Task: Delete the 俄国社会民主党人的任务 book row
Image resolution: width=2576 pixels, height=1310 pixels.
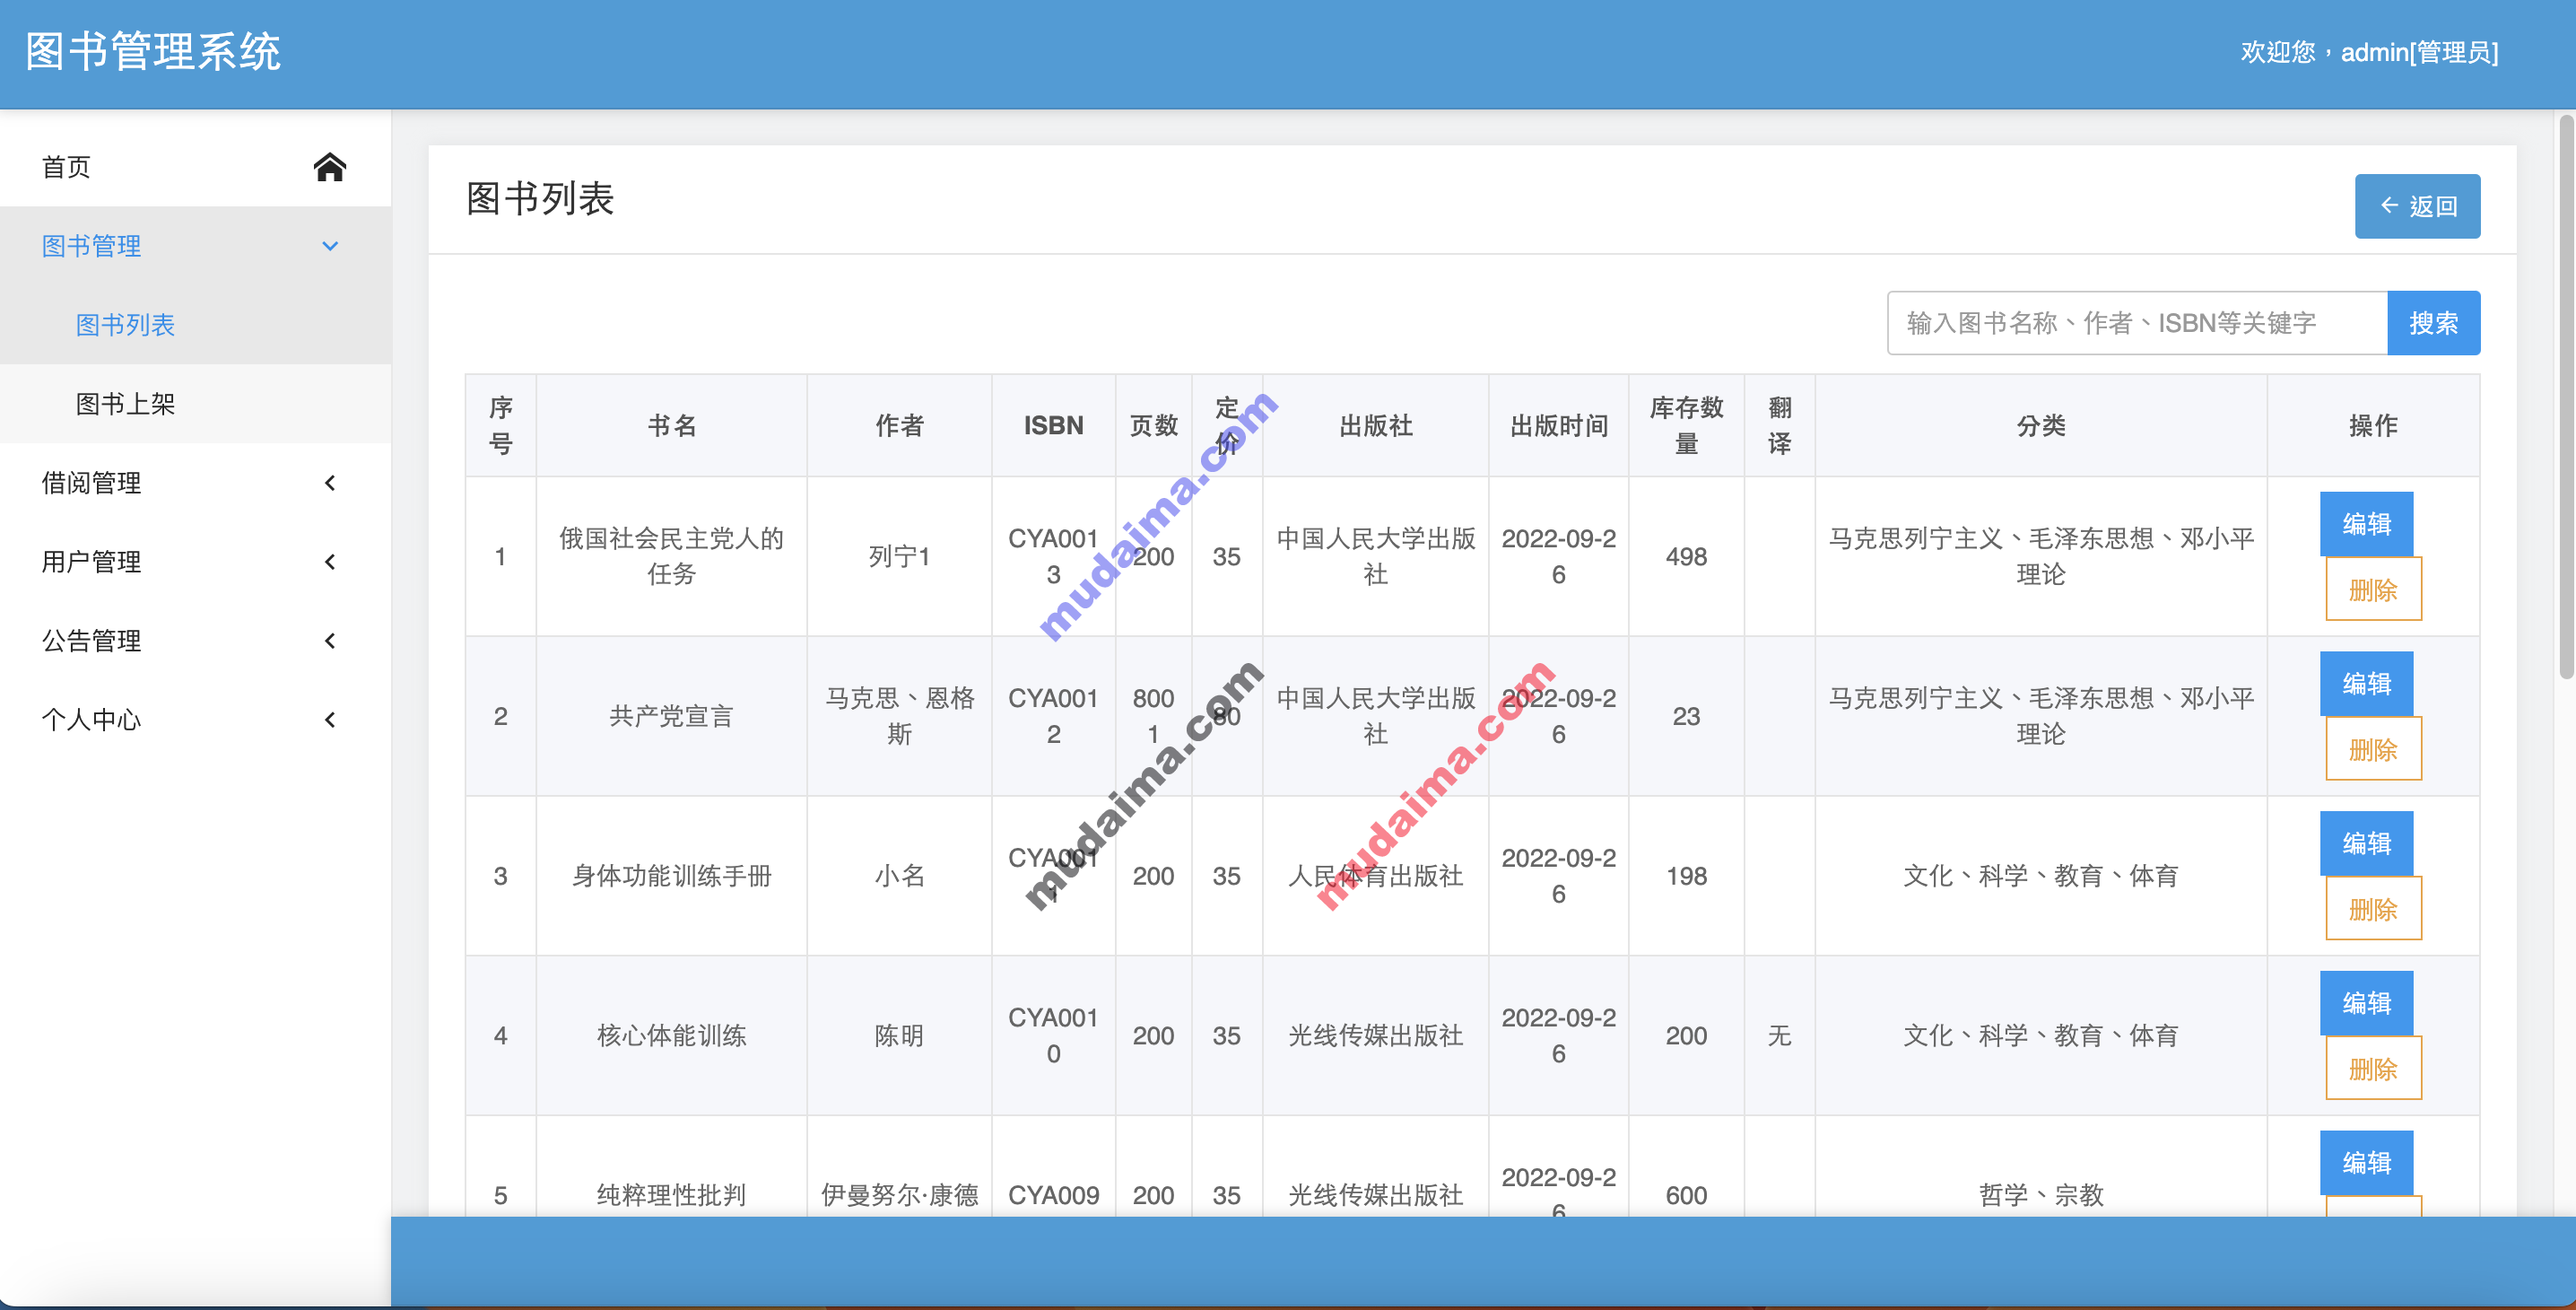Action: point(2373,590)
